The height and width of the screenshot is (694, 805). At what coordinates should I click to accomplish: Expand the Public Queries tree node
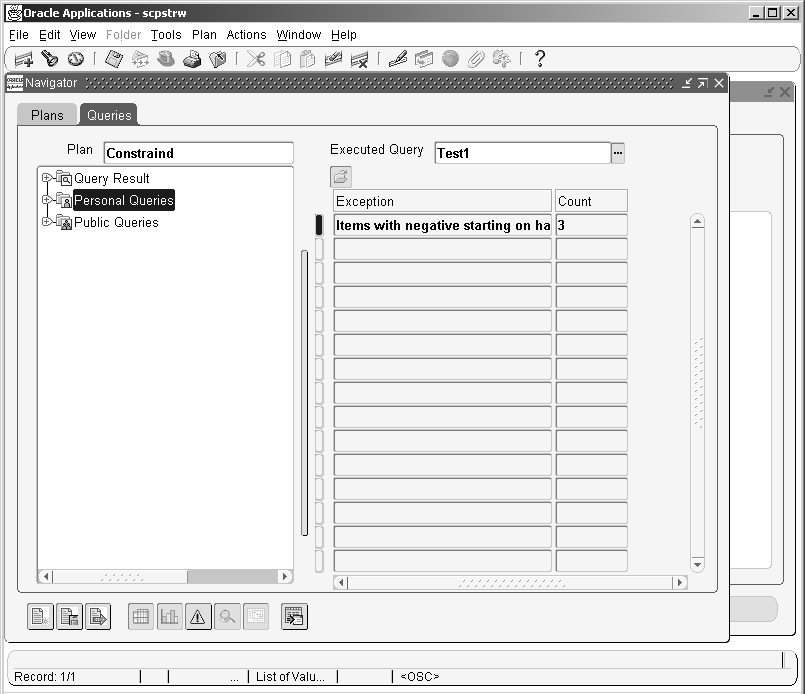[47, 221]
